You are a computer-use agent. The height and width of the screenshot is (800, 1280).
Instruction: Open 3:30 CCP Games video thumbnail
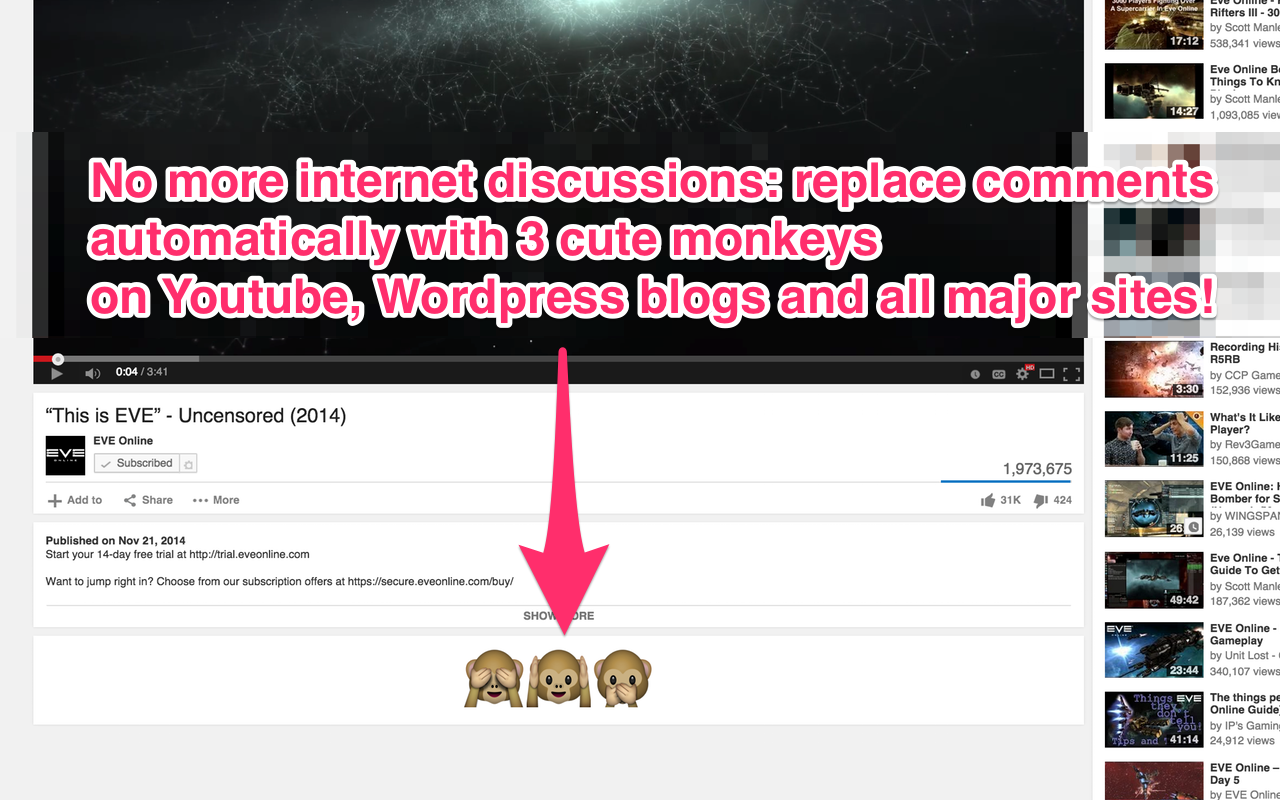coord(1154,369)
